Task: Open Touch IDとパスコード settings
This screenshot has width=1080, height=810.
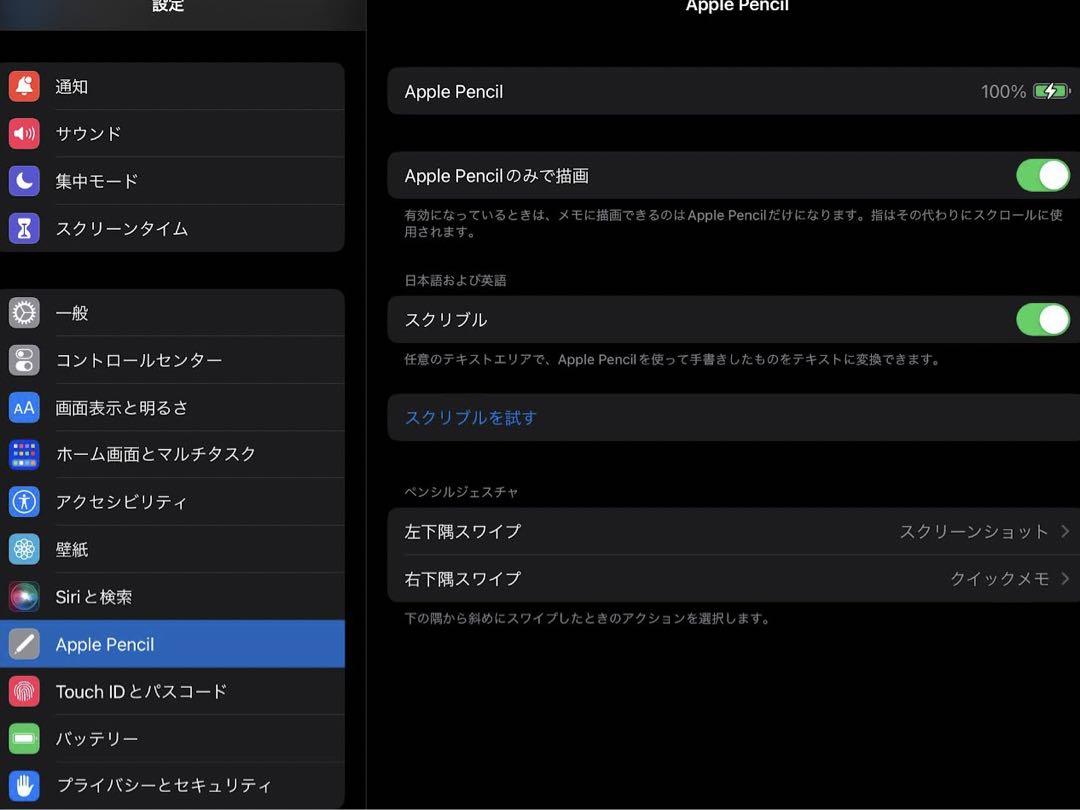Action: 172,692
